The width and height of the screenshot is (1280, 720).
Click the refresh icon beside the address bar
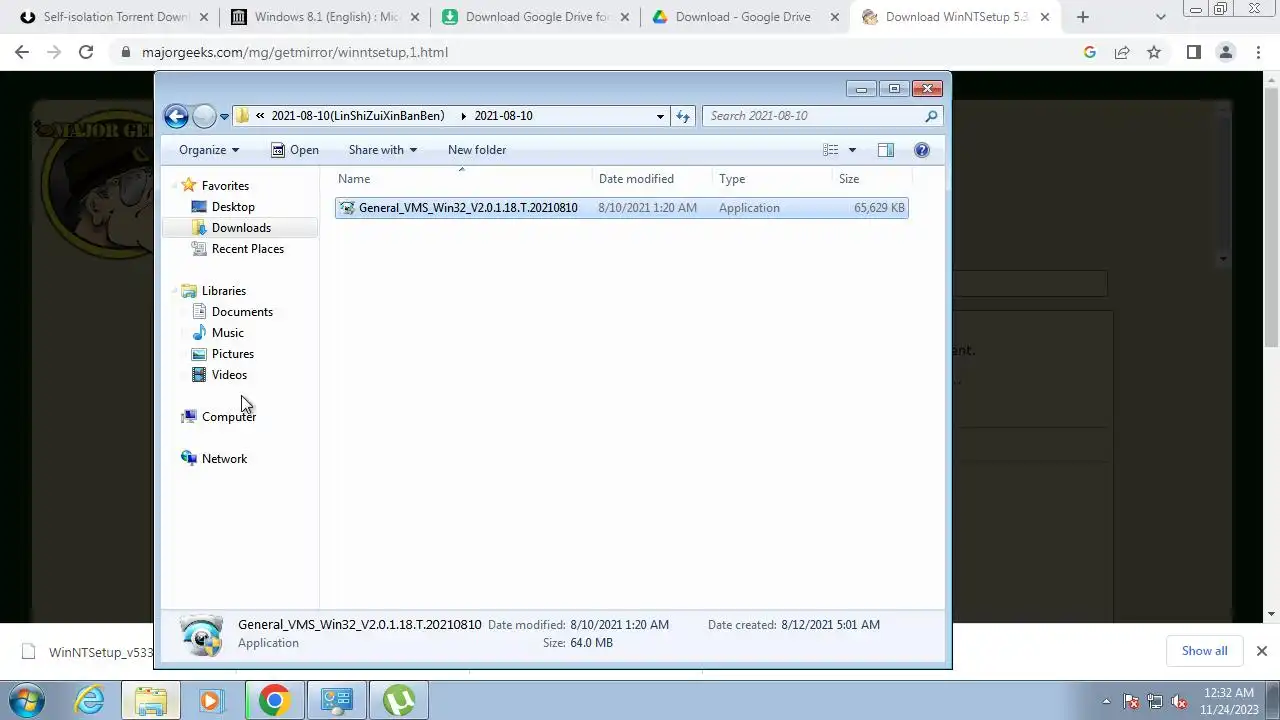pos(683,116)
